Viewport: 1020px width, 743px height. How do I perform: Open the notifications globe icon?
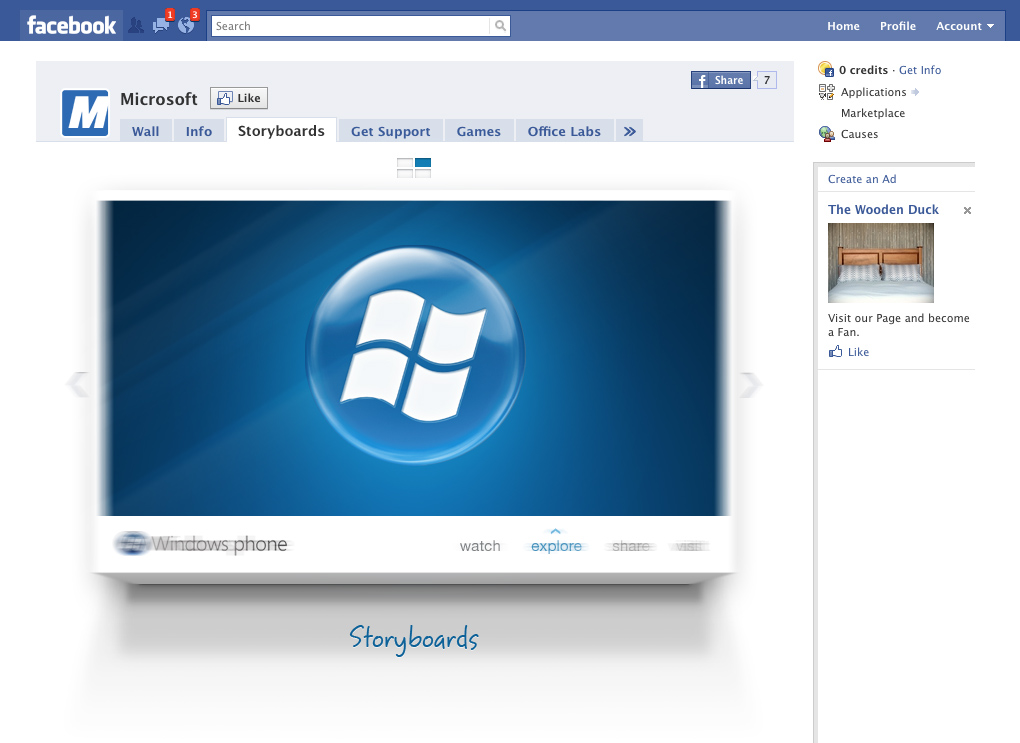click(186, 25)
